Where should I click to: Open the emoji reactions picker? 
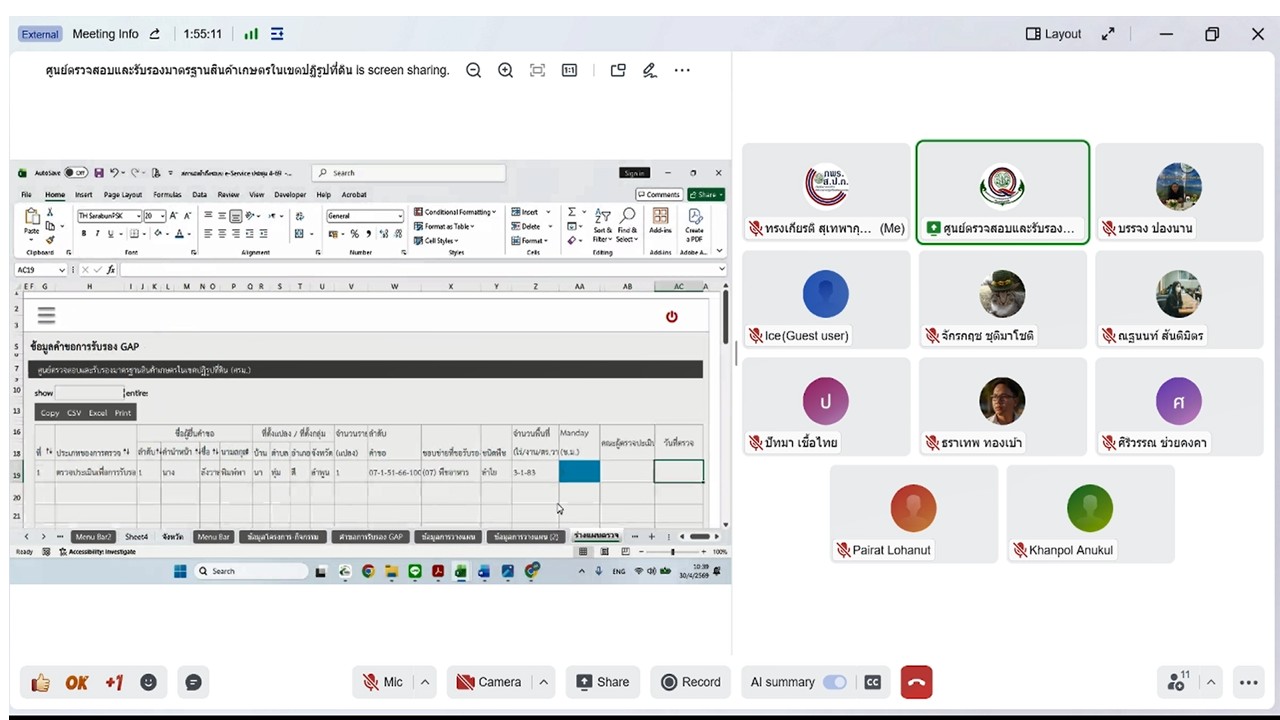pos(149,682)
